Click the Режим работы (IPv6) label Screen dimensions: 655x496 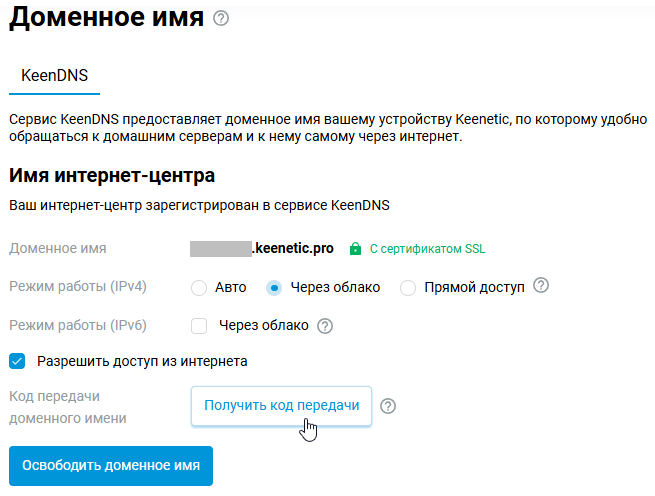77,325
